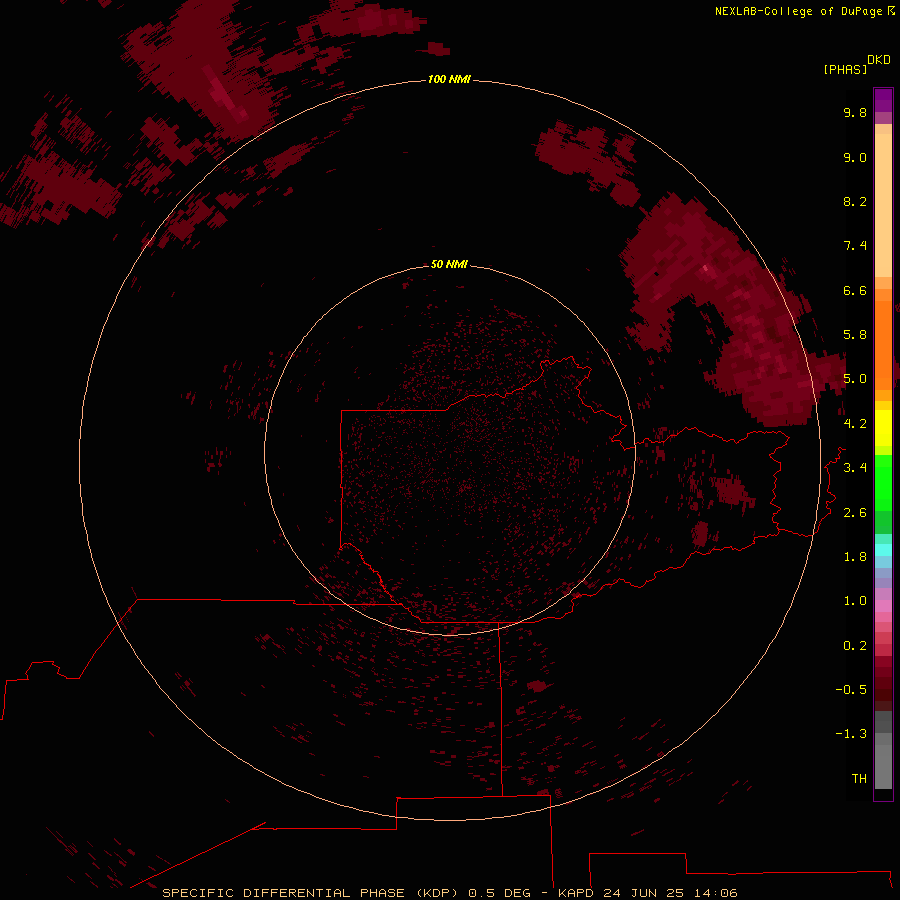The image size is (900, 900).
Task: Click the 5.0 scale value
Action: coord(855,379)
